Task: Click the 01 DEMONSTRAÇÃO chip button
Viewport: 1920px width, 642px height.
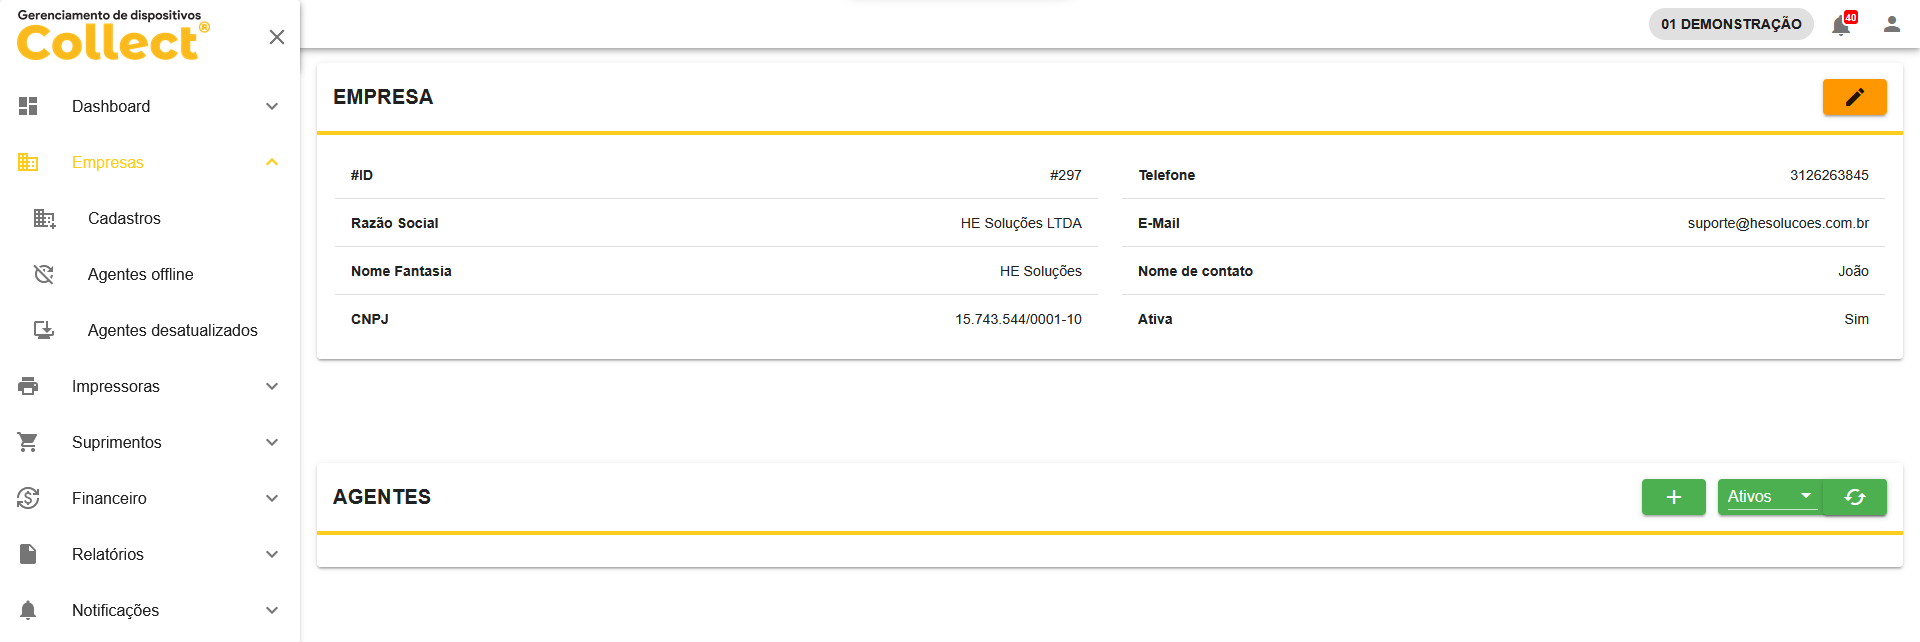Action: [1730, 24]
